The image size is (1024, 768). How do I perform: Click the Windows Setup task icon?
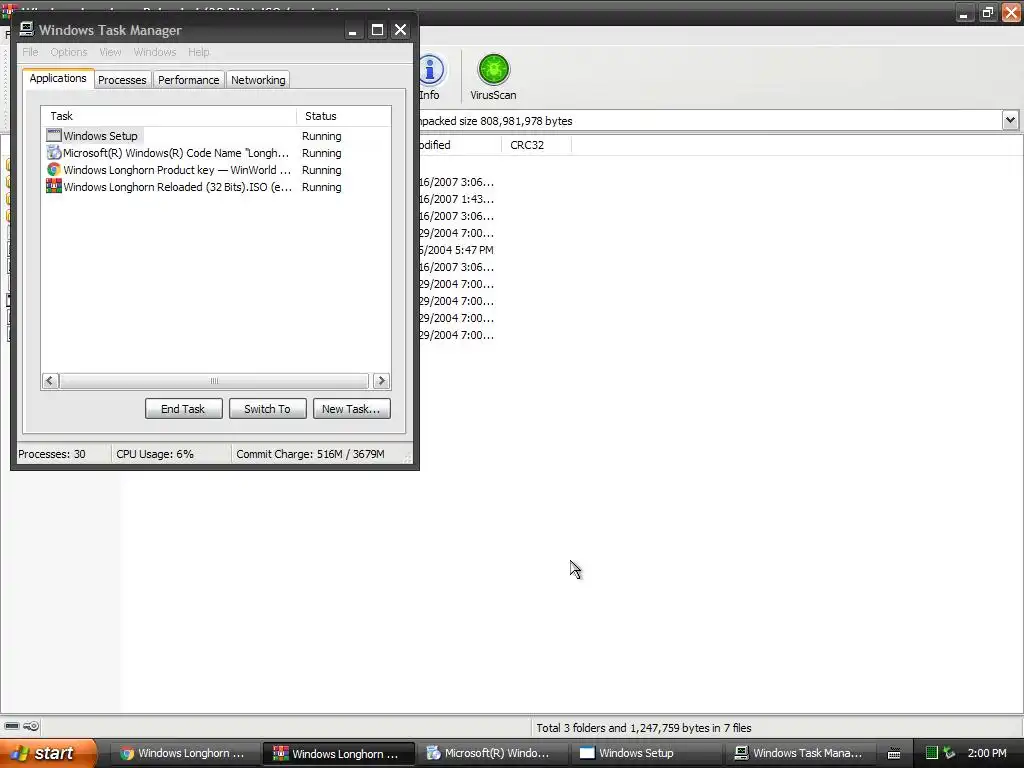[54, 136]
